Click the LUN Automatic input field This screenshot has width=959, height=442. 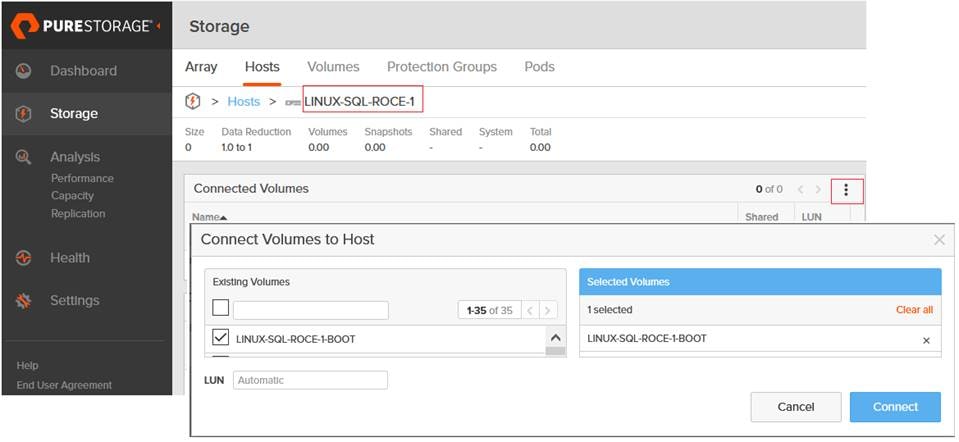pyautogui.click(x=310, y=380)
